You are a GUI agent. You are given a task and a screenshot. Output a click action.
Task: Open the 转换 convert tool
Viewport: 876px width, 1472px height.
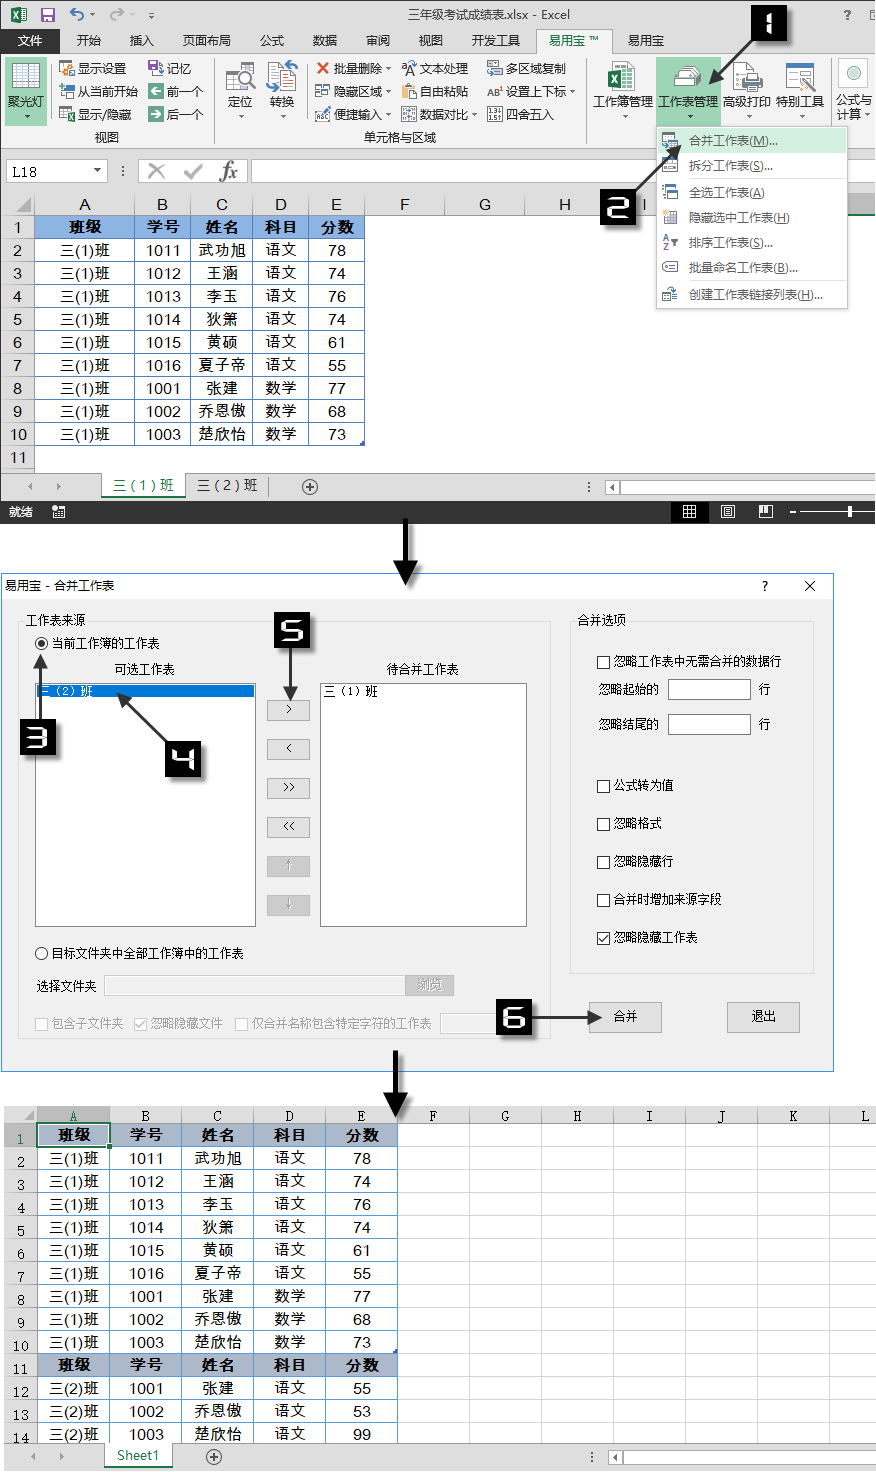(x=282, y=90)
